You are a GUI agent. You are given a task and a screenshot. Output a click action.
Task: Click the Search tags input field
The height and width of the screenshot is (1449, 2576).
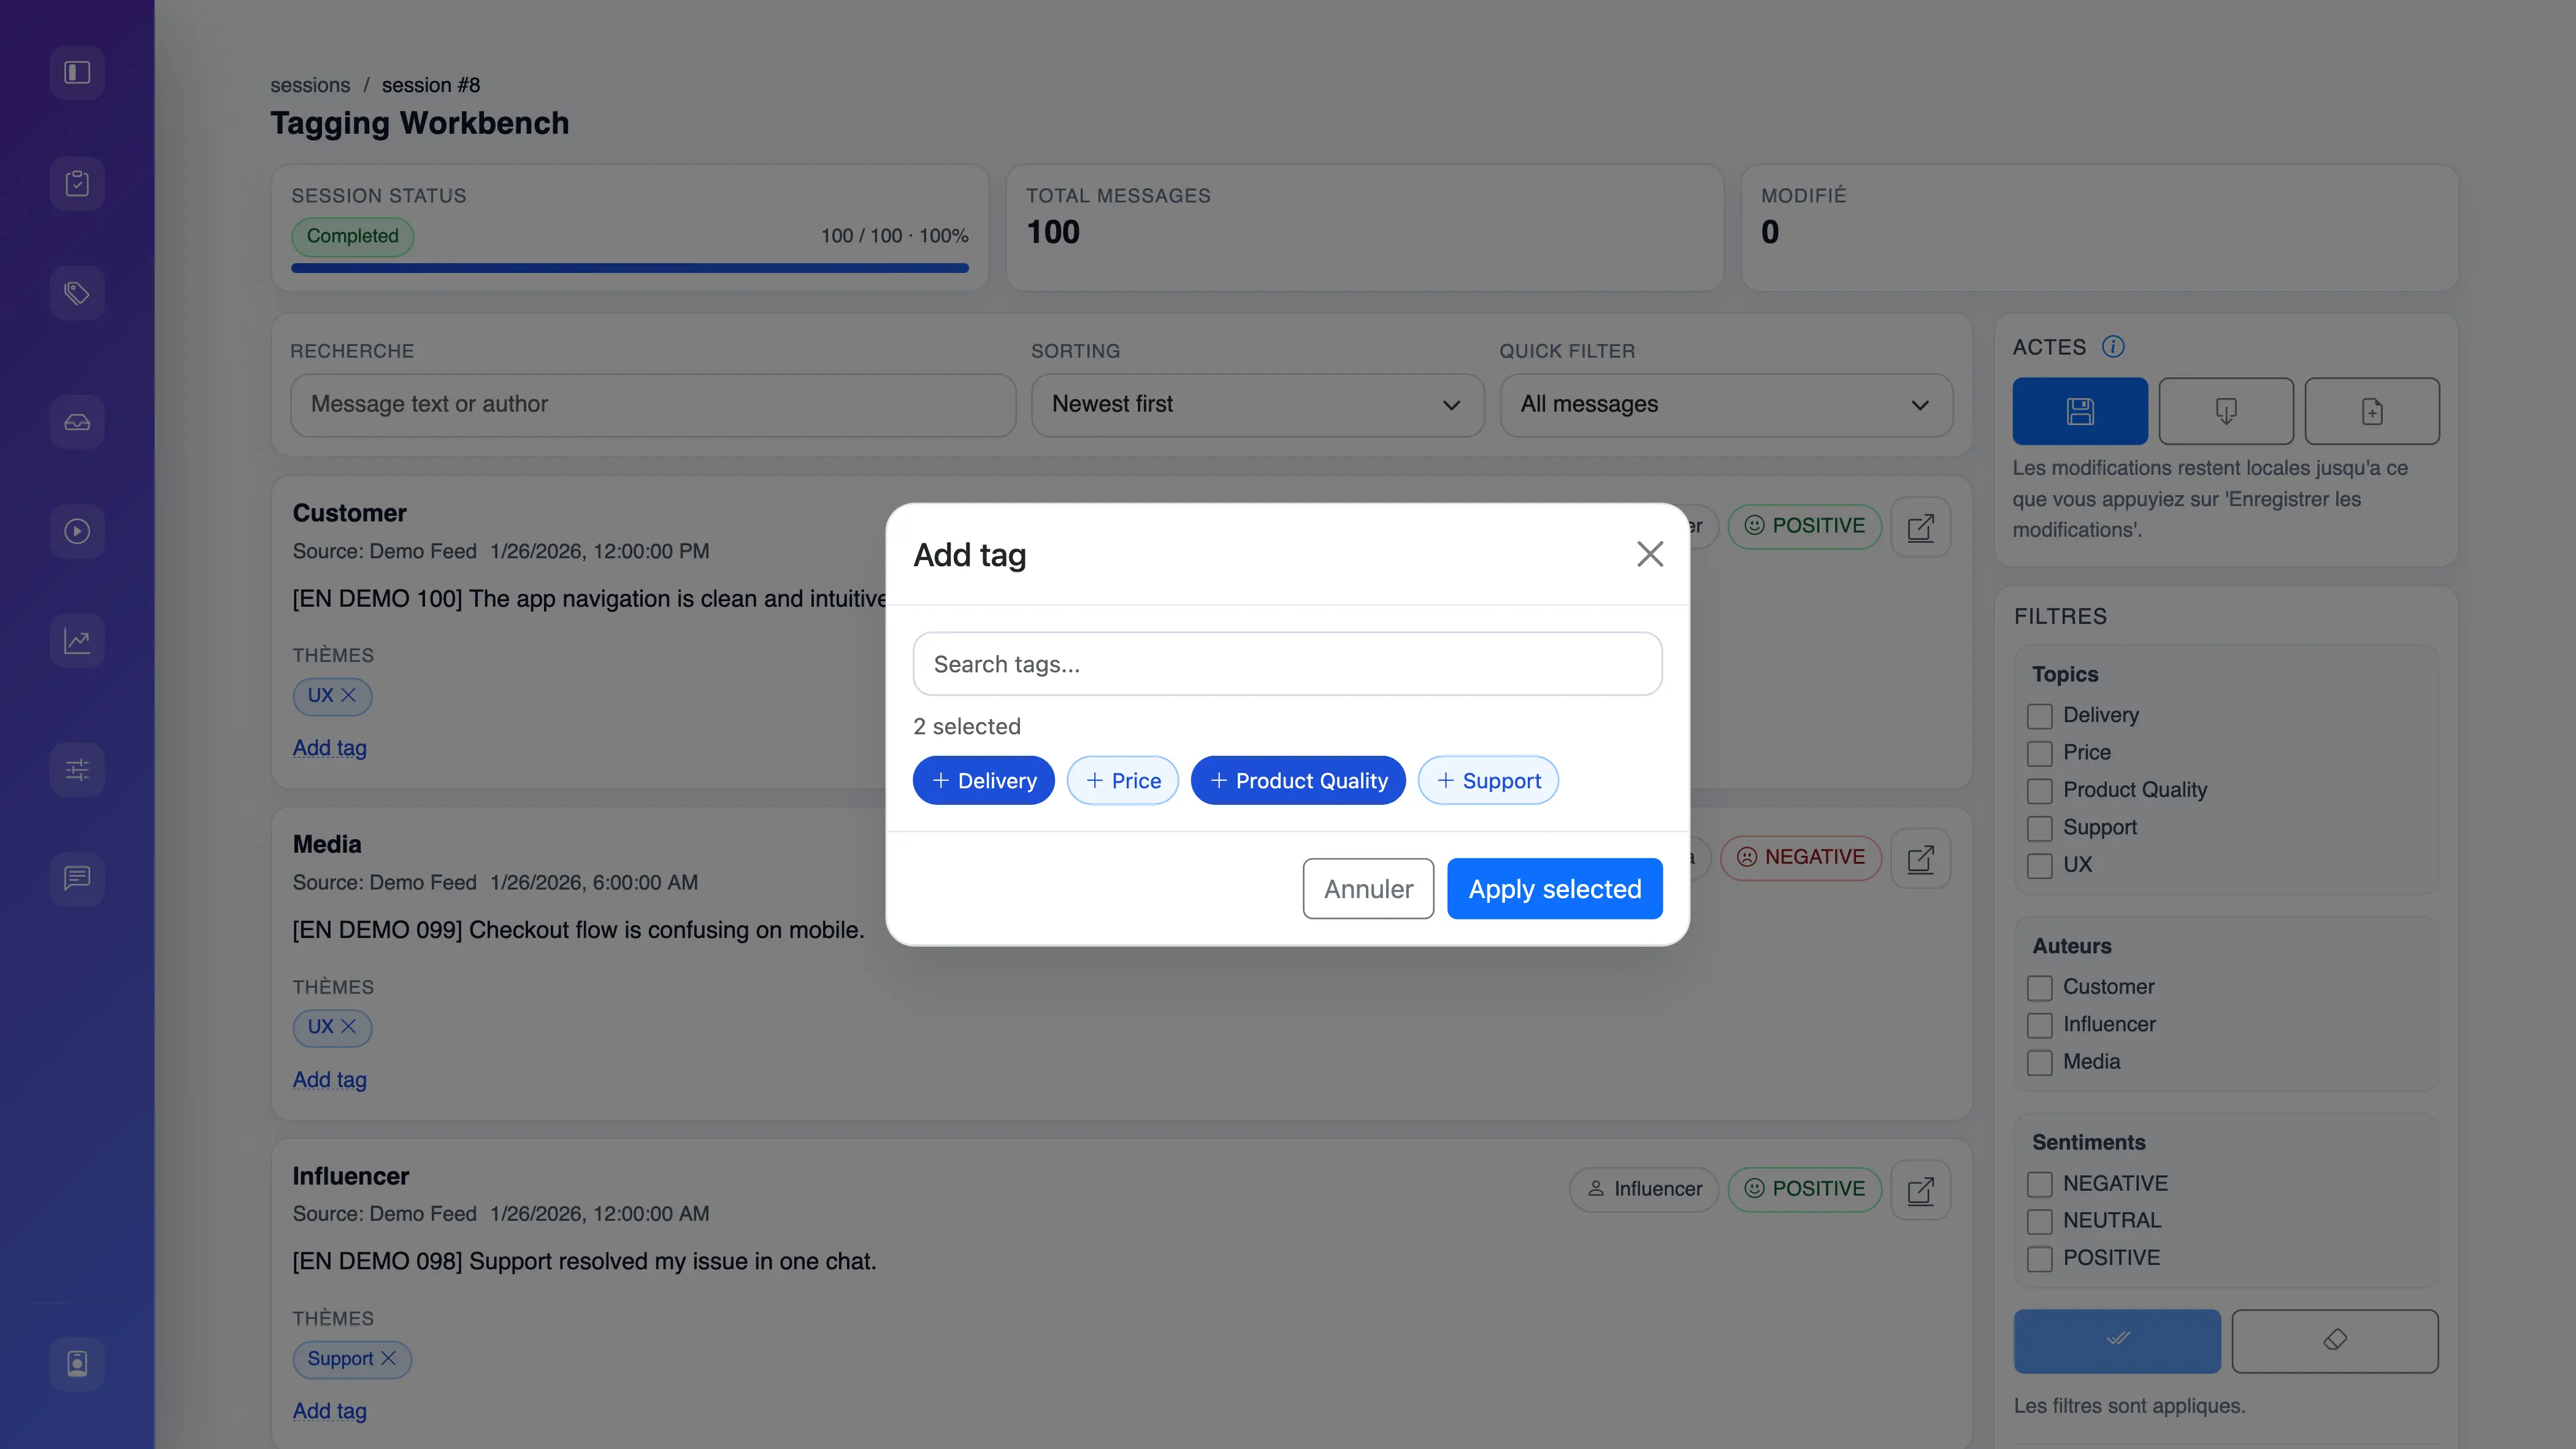(1287, 663)
